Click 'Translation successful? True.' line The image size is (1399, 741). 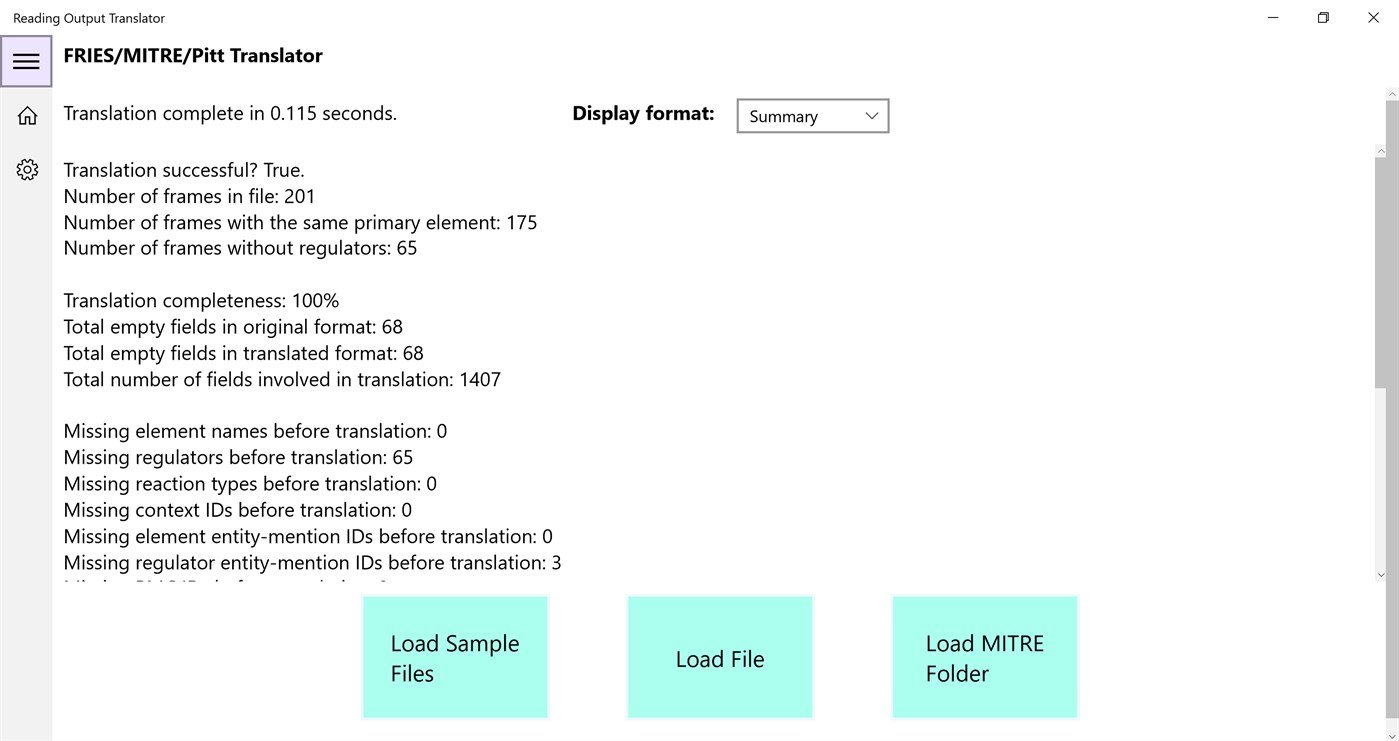[184, 170]
